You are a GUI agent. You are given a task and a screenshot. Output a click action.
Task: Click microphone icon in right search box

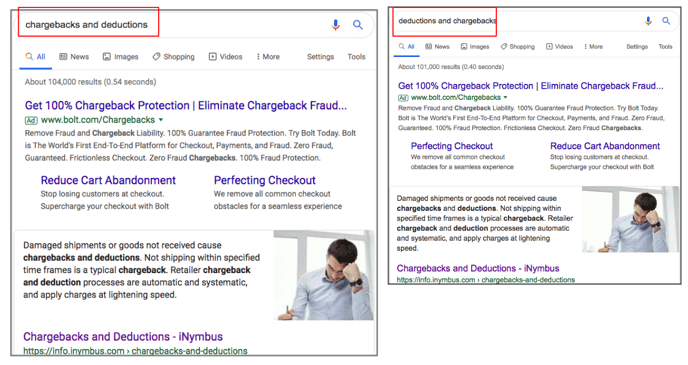click(648, 21)
